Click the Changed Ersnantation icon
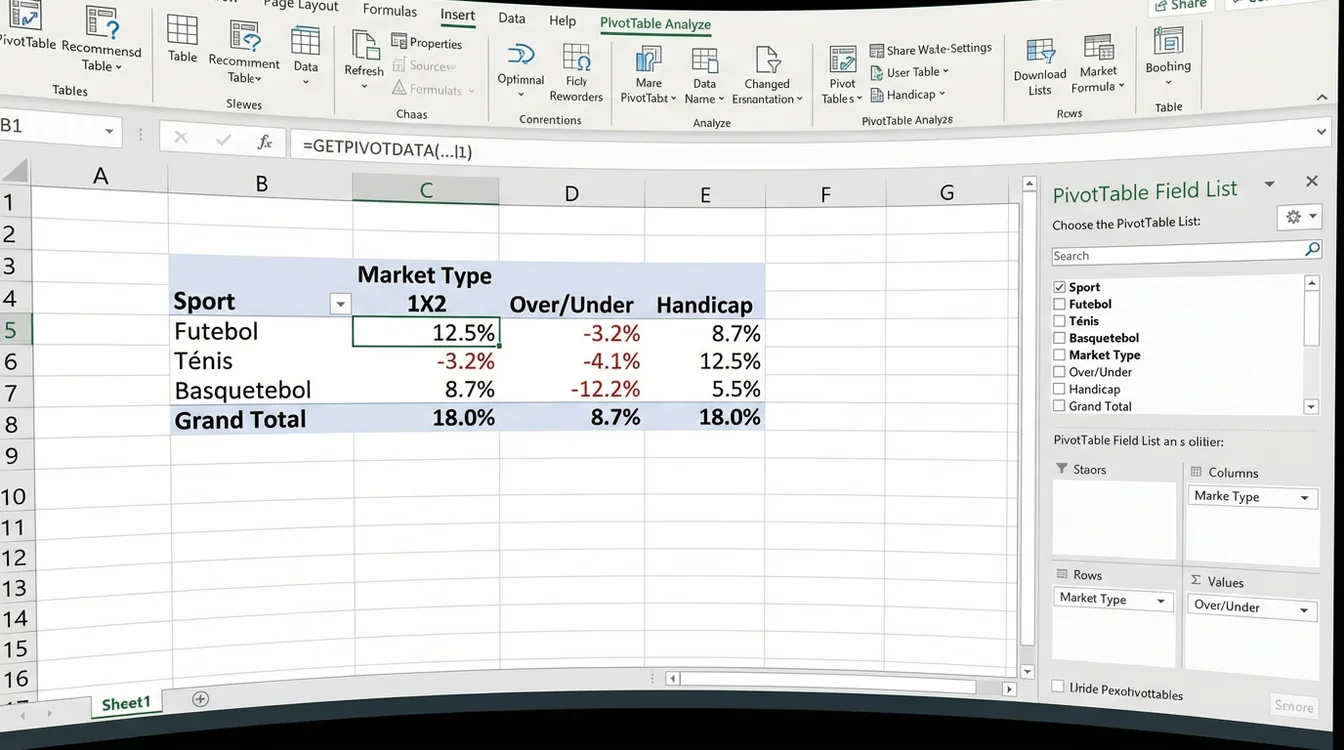This screenshot has width=1344, height=750. pyautogui.click(x=767, y=60)
